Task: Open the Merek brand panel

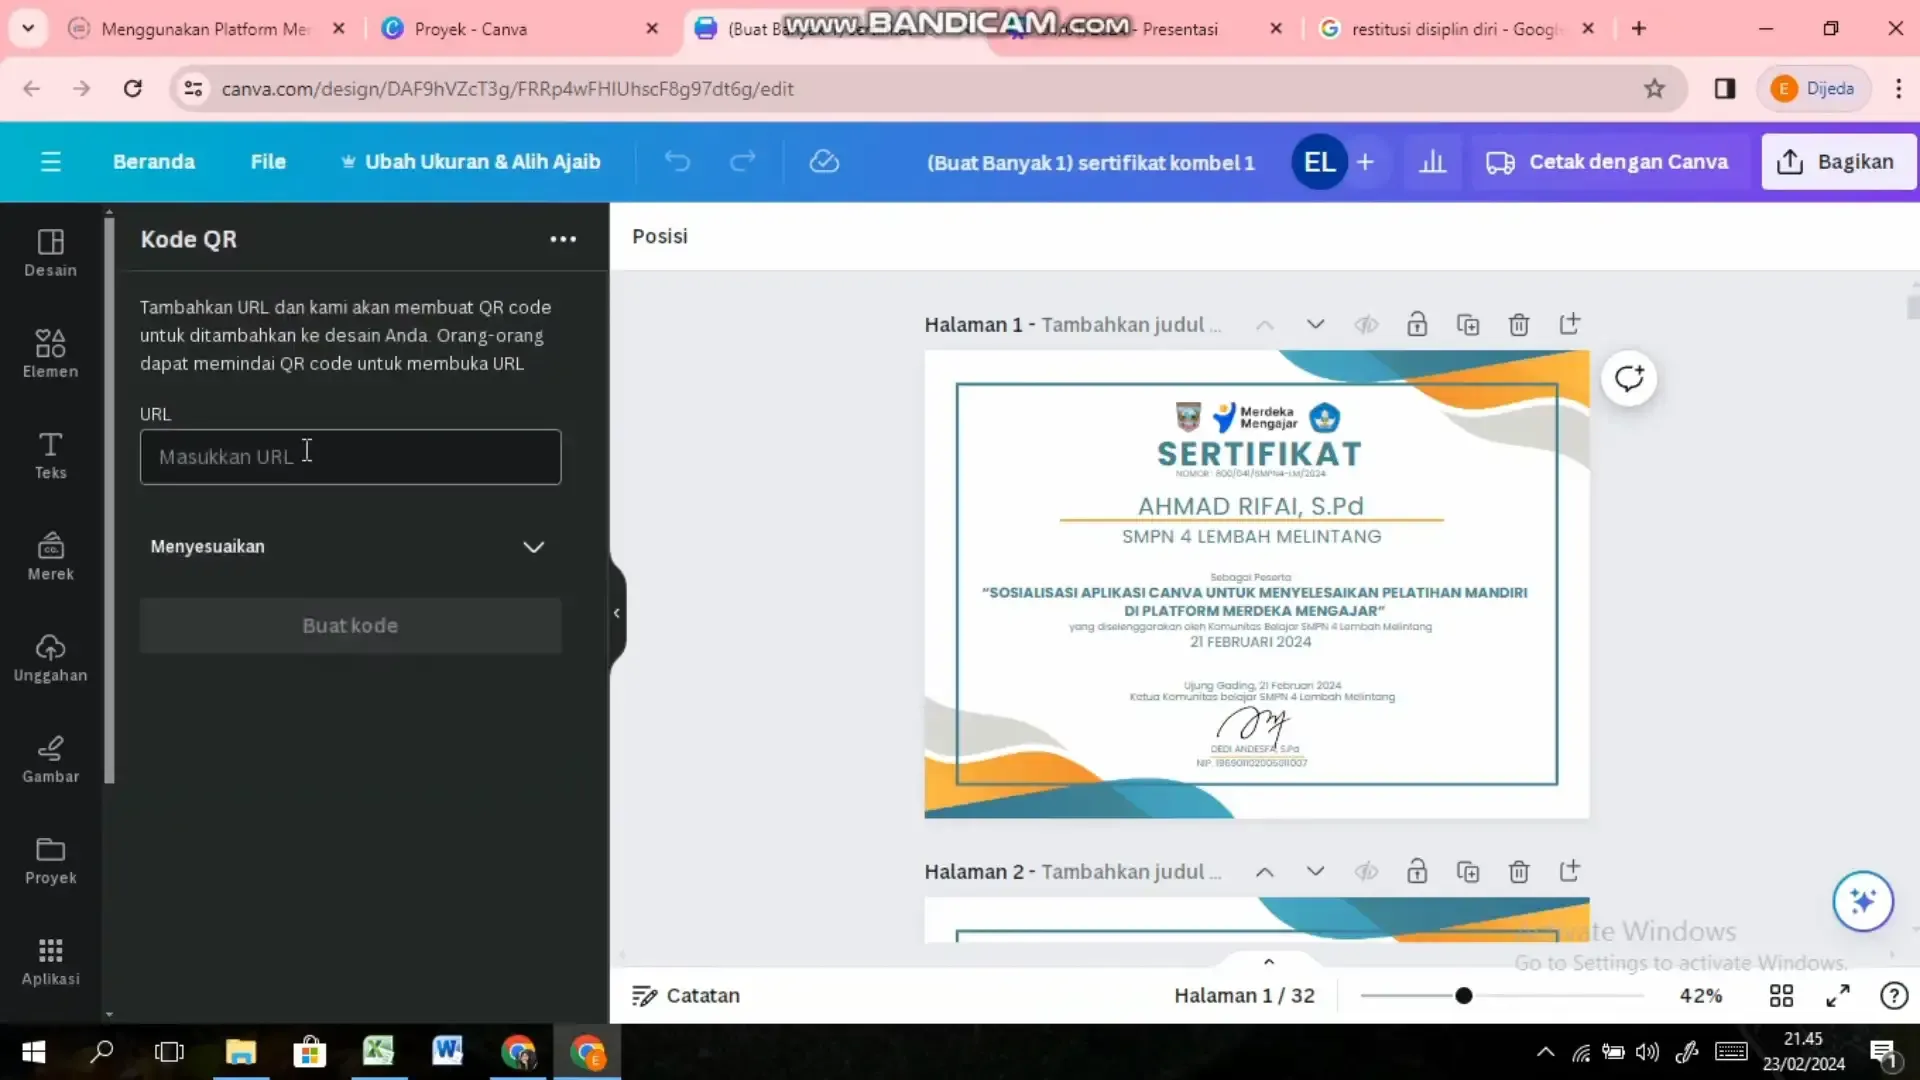Action: (x=50, y=556)
